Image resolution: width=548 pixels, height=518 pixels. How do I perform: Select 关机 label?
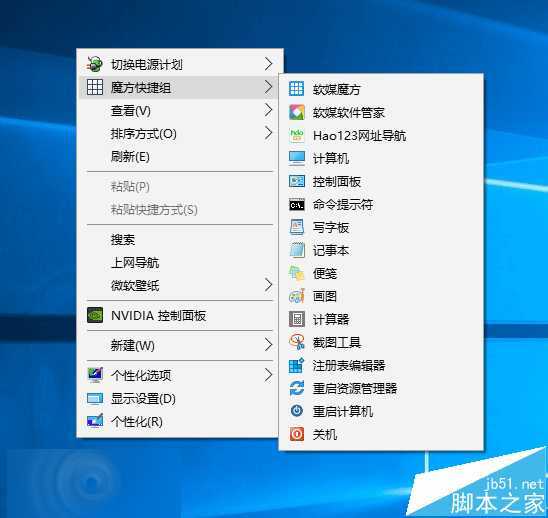tap(325, 434)
